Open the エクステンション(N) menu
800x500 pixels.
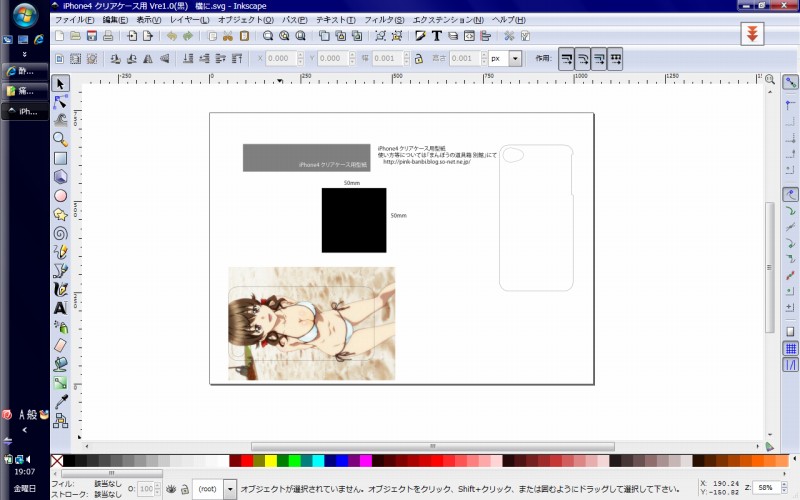[448, 20]
